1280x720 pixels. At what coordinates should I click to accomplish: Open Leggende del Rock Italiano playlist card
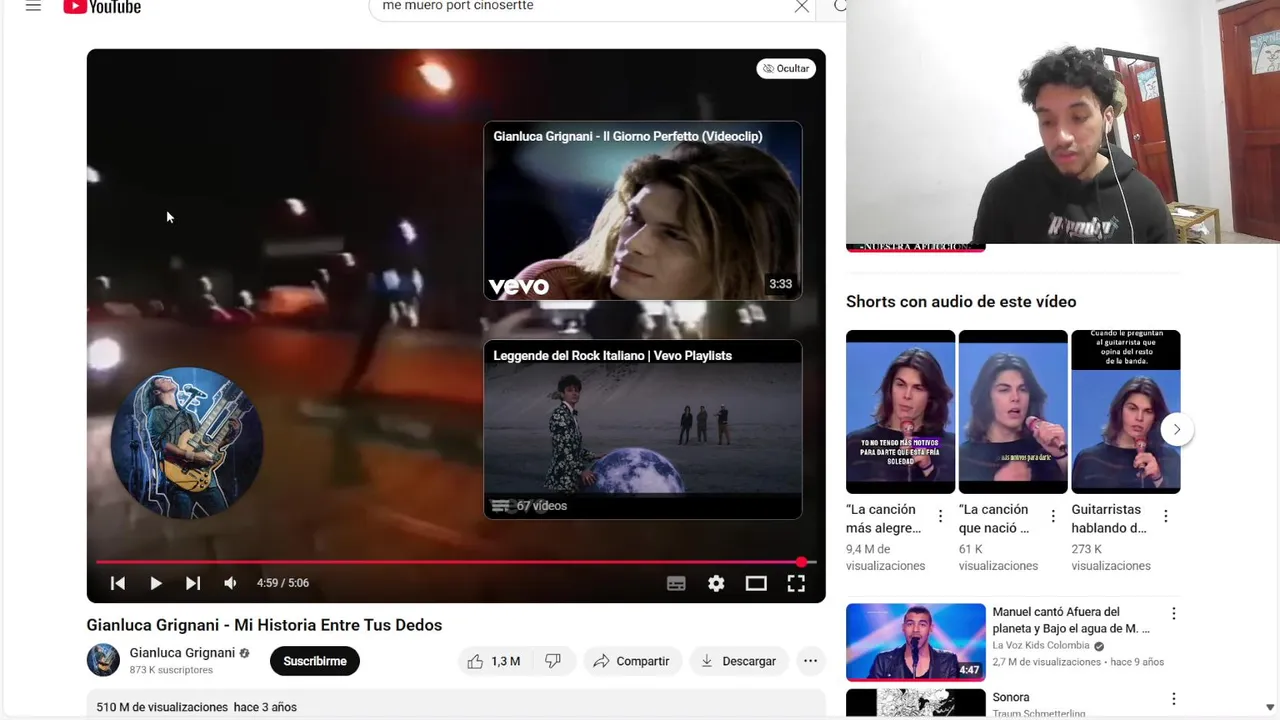tap(643, 430)
